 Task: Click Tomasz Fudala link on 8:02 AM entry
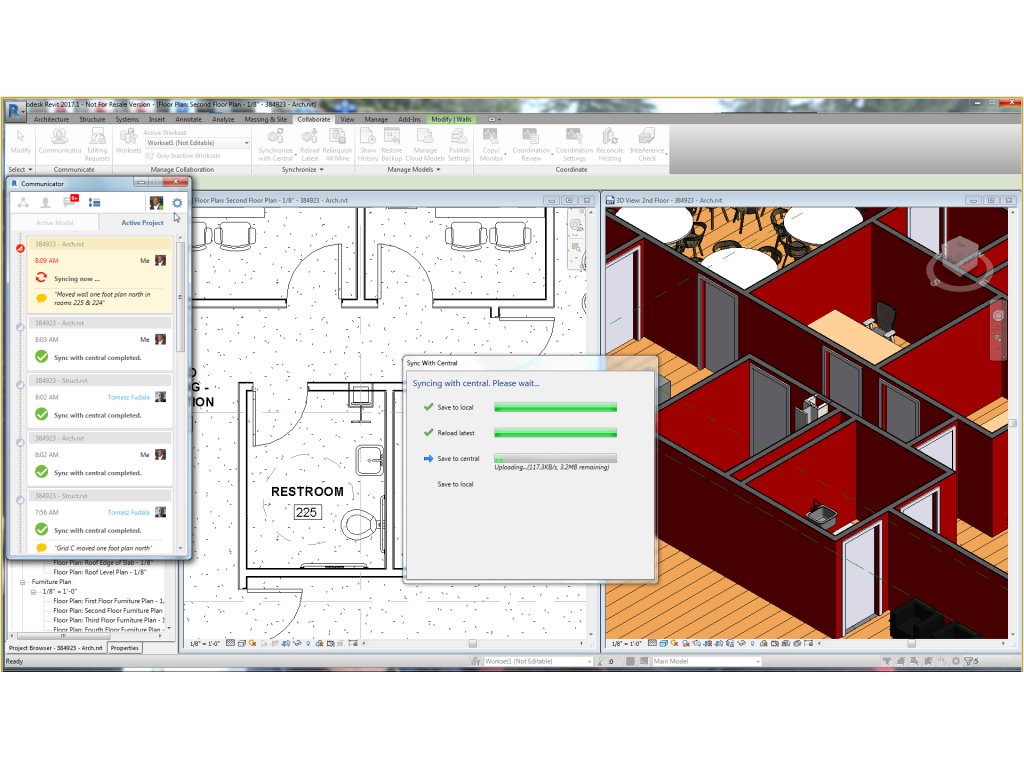coord(129,397)
